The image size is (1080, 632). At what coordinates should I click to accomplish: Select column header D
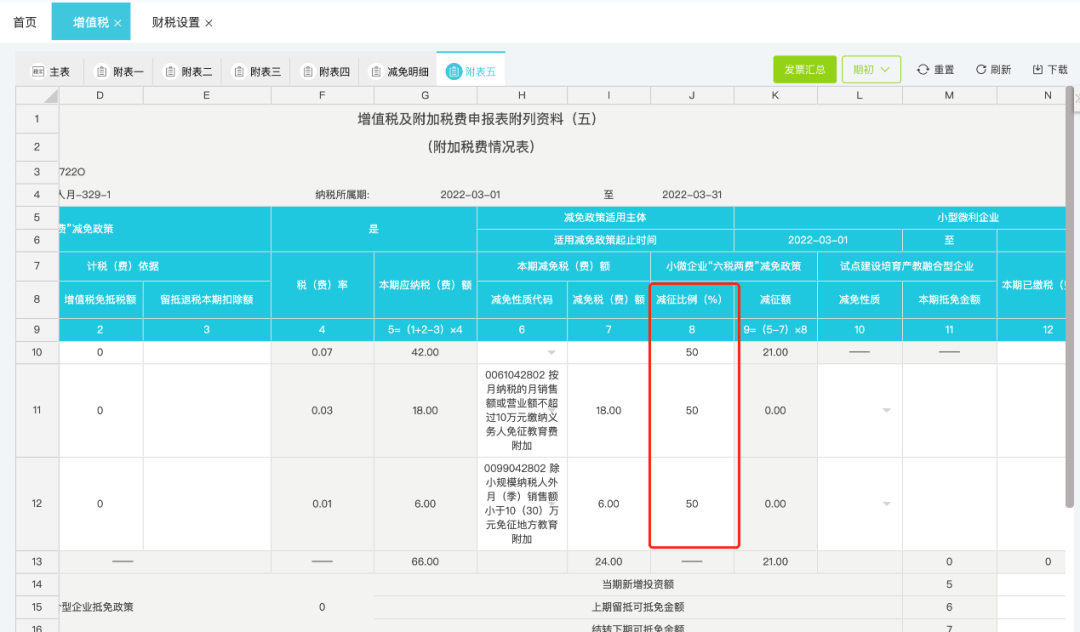(x=101, y=96)
